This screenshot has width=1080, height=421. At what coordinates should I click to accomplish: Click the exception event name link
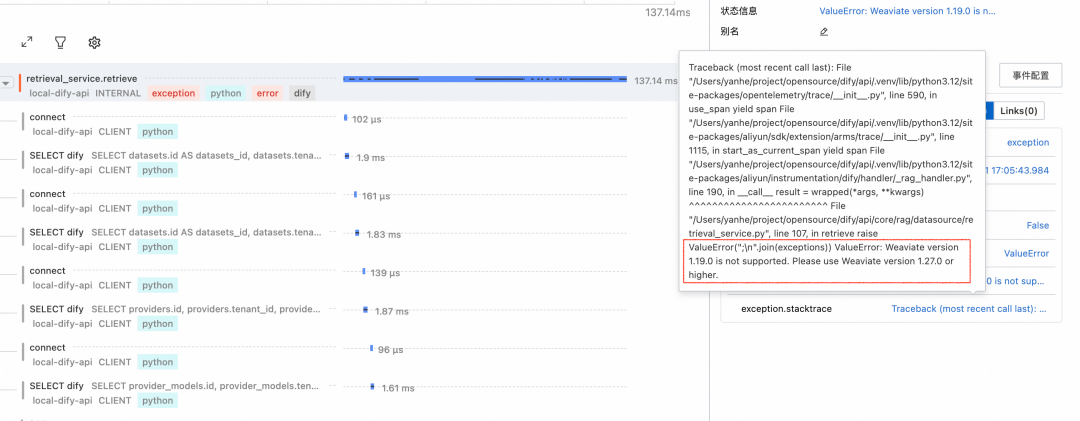(1027, 143)
